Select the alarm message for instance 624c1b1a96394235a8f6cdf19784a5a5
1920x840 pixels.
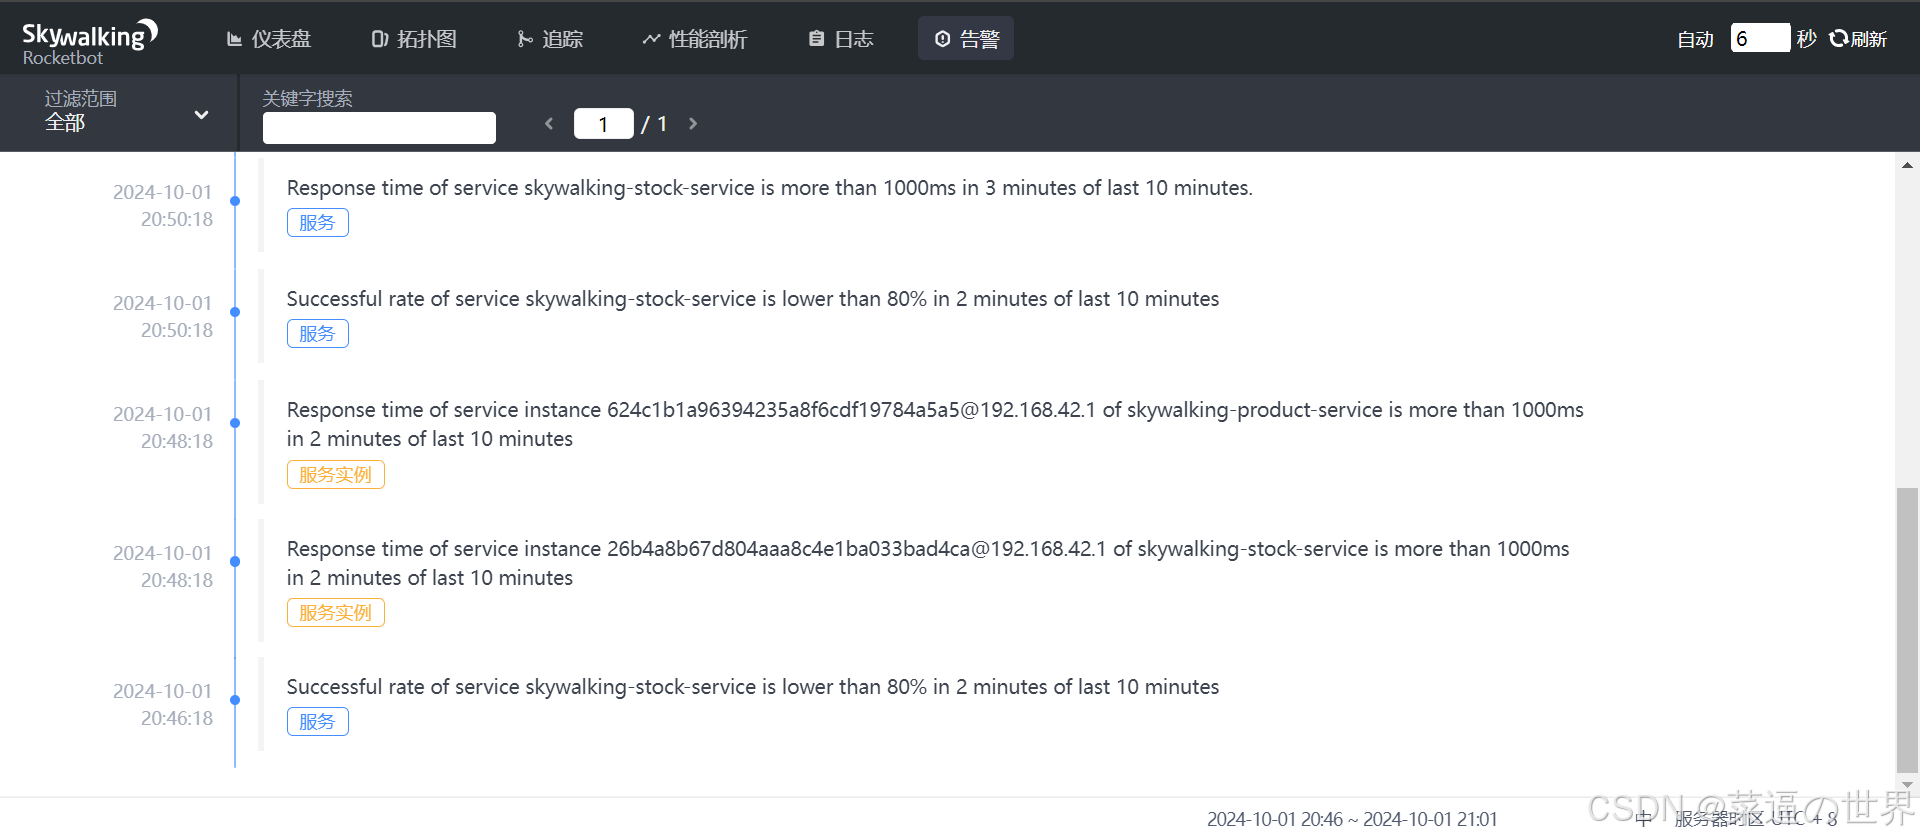[935, 424]
